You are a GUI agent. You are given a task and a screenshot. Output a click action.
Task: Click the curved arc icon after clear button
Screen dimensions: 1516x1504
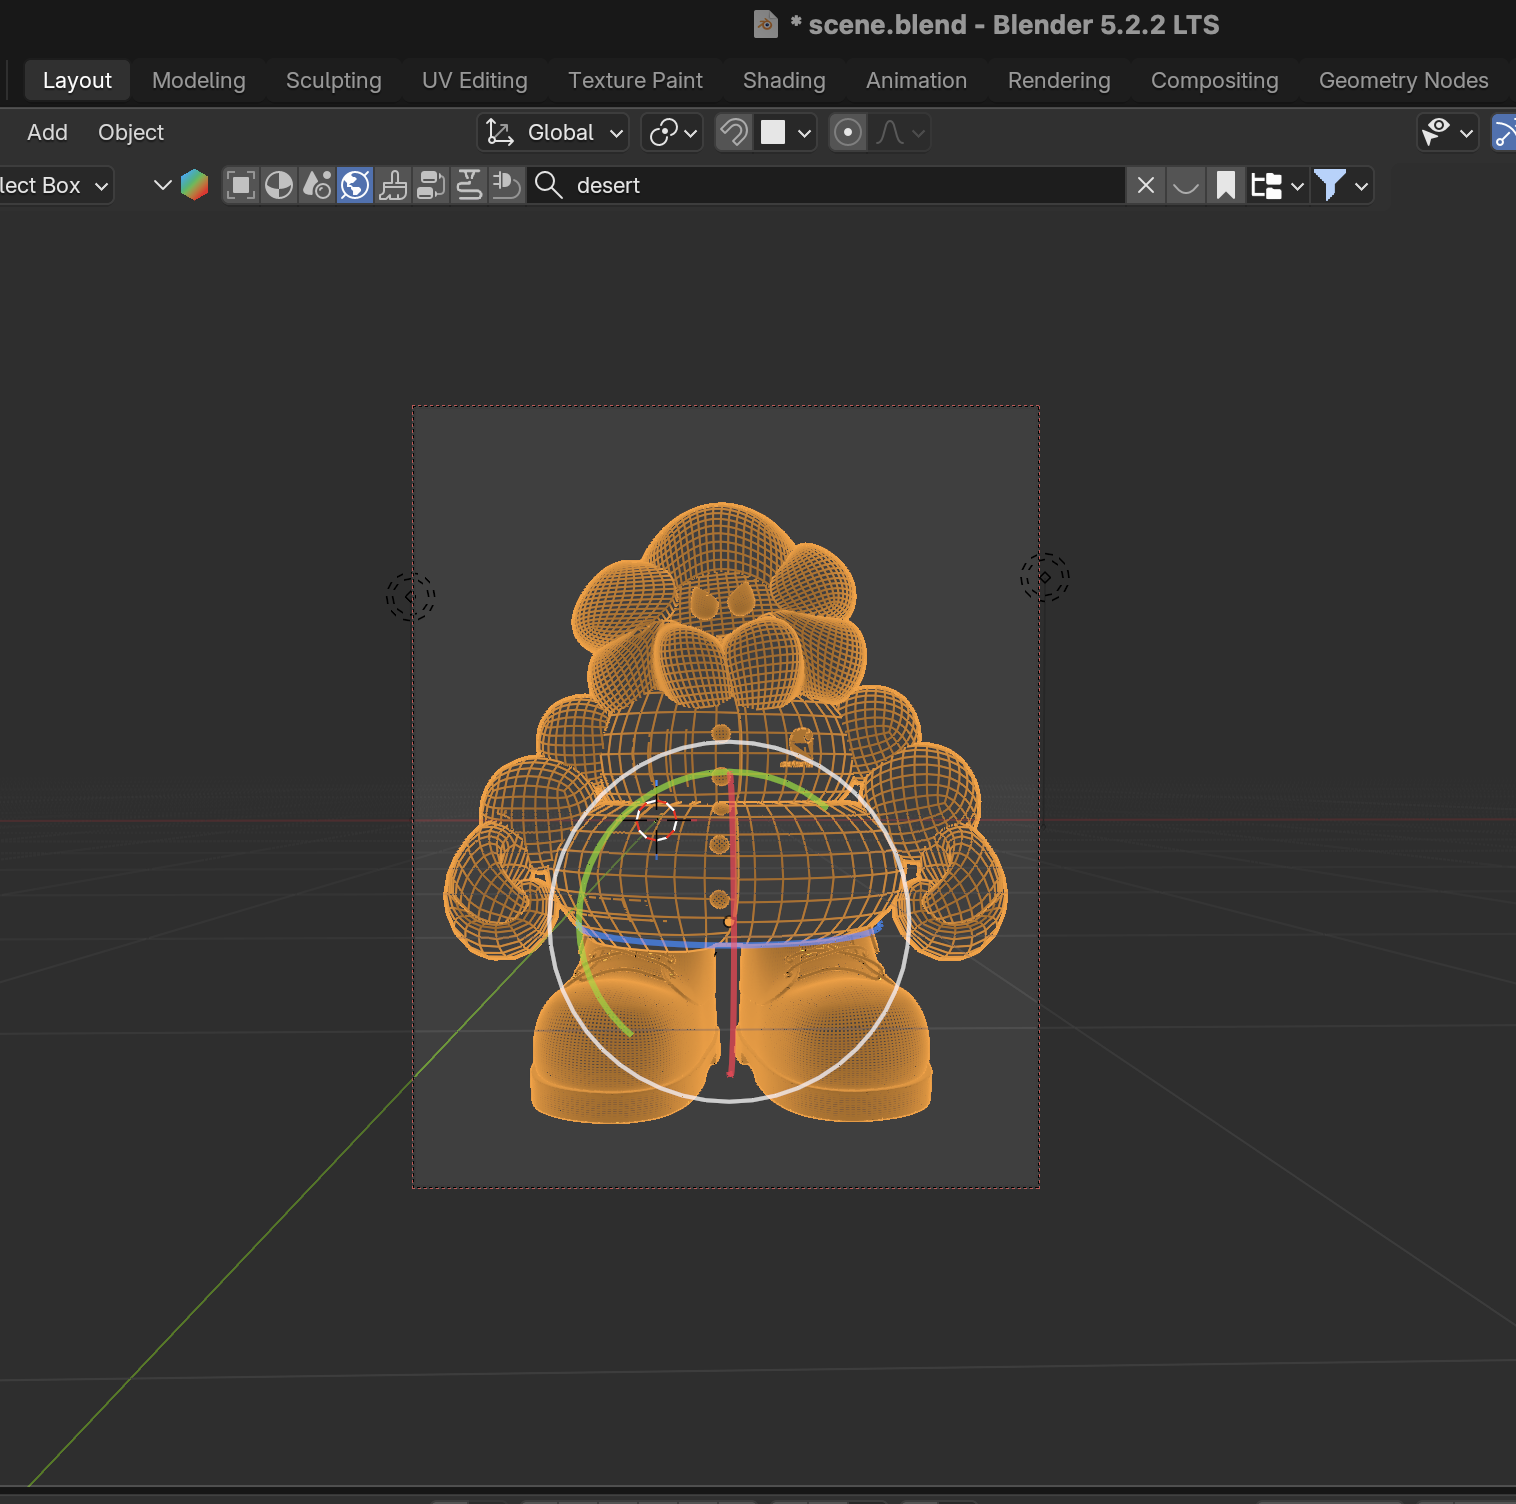point(1186,185)
